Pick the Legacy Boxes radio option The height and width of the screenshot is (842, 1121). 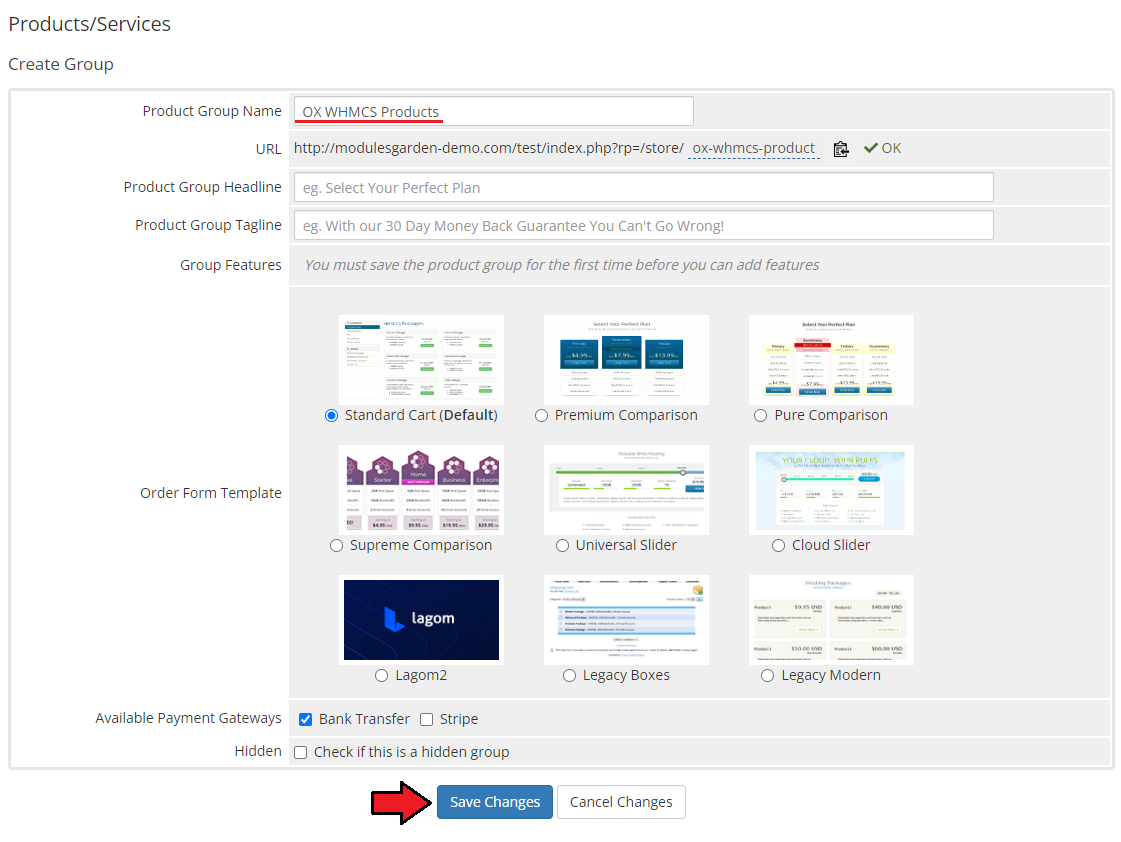pos(569,676)
